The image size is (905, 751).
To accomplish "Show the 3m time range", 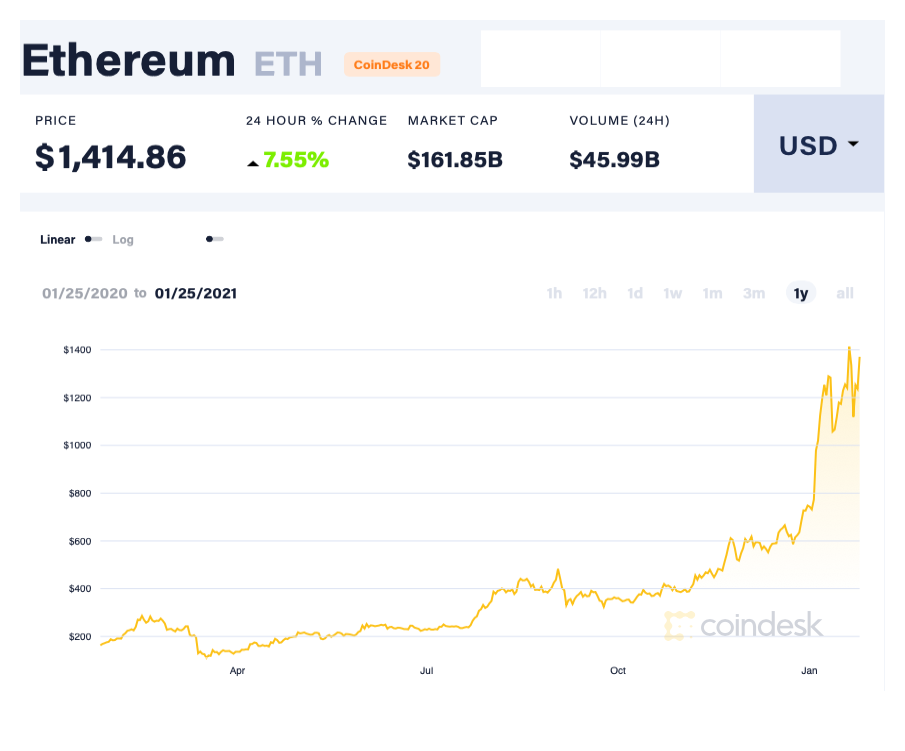I will click(754, 293).
